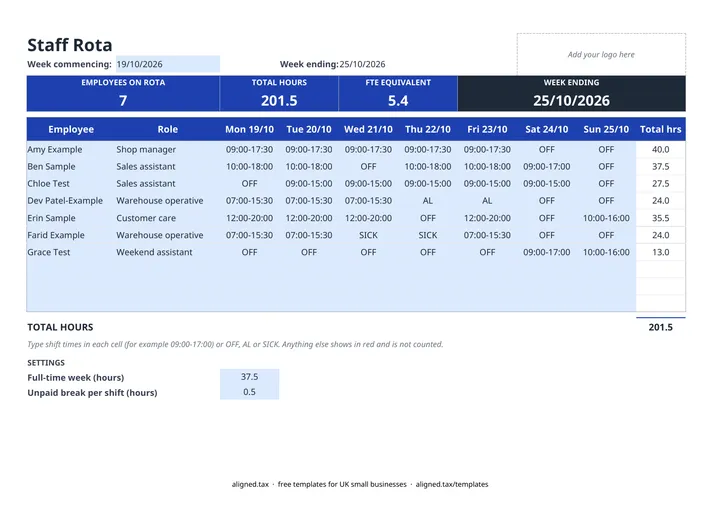
Task: Click Amy Example's total hours 40.0
Action: 661,149
